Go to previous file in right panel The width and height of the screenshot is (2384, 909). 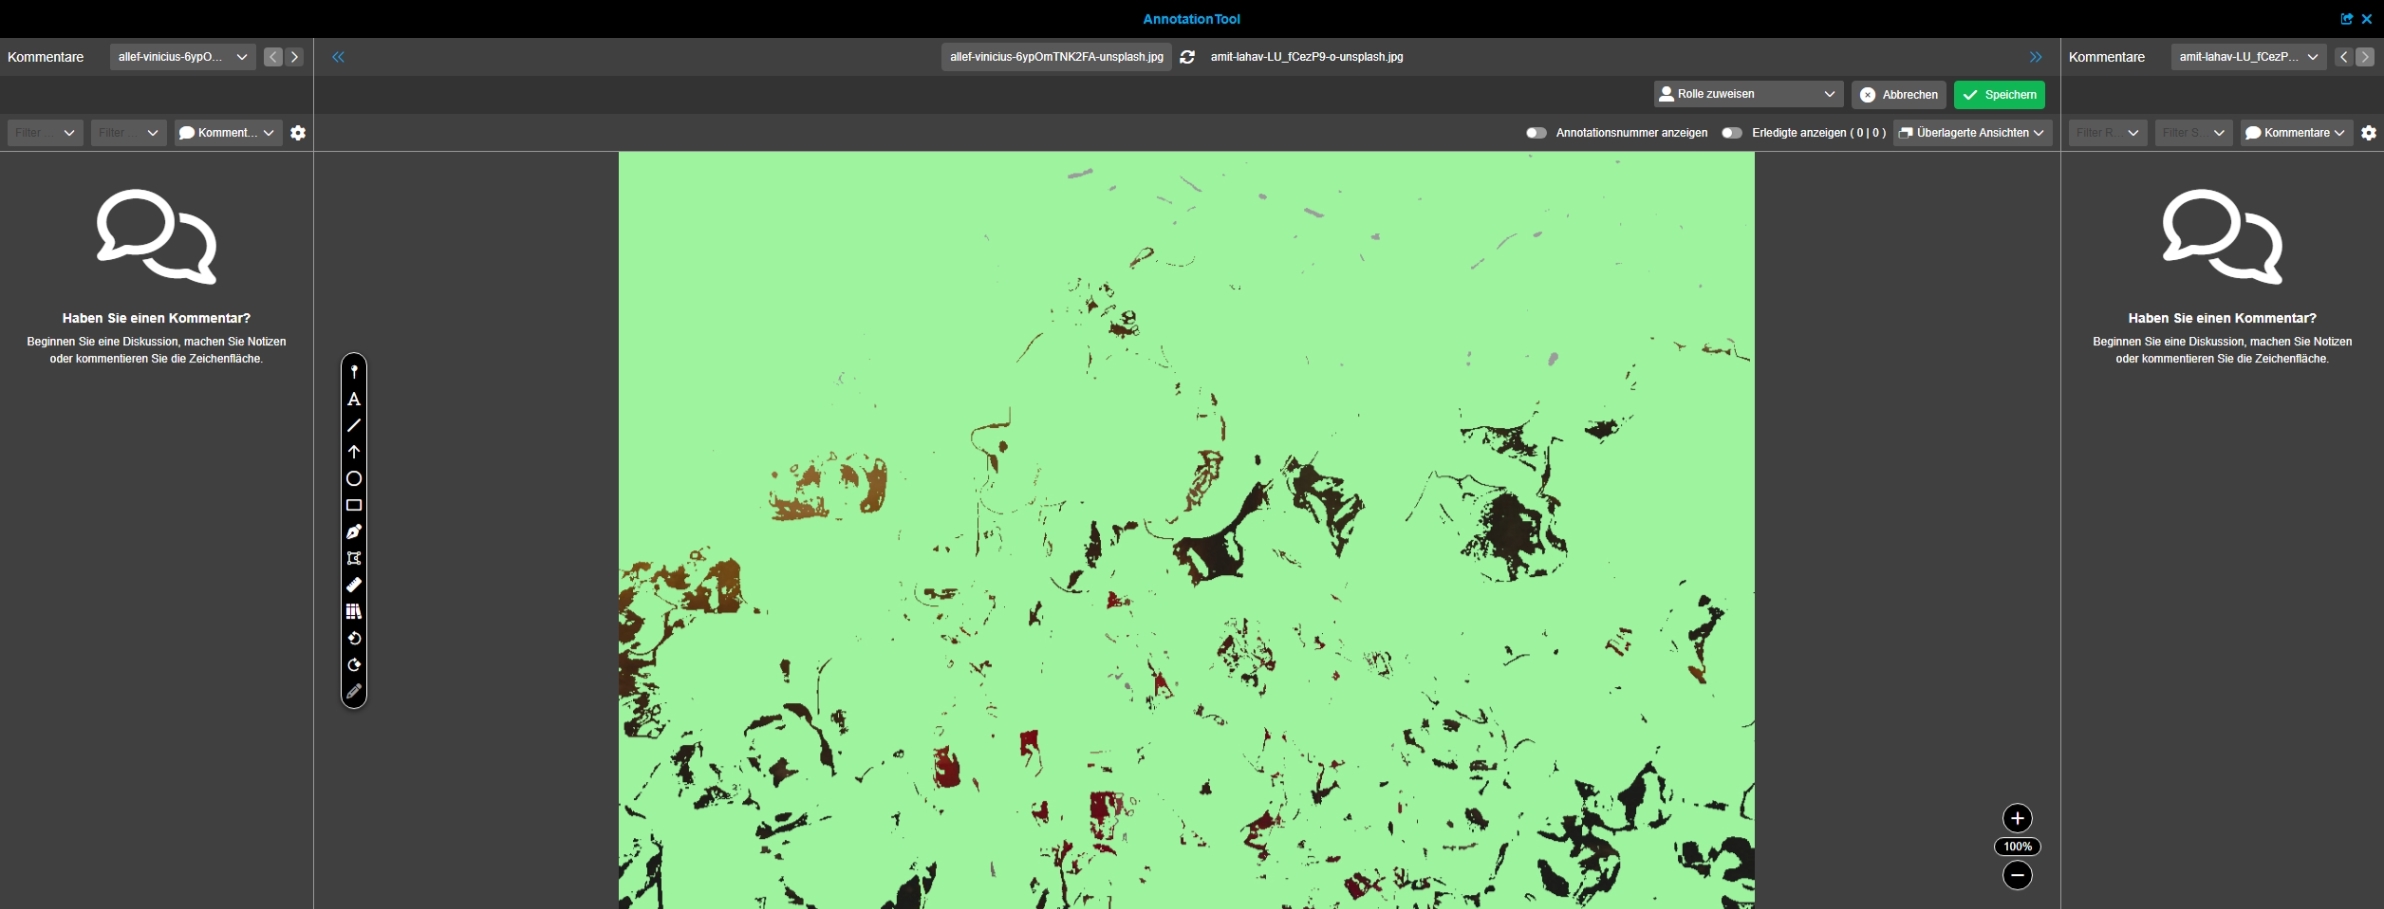click(x=2343, y=57)
